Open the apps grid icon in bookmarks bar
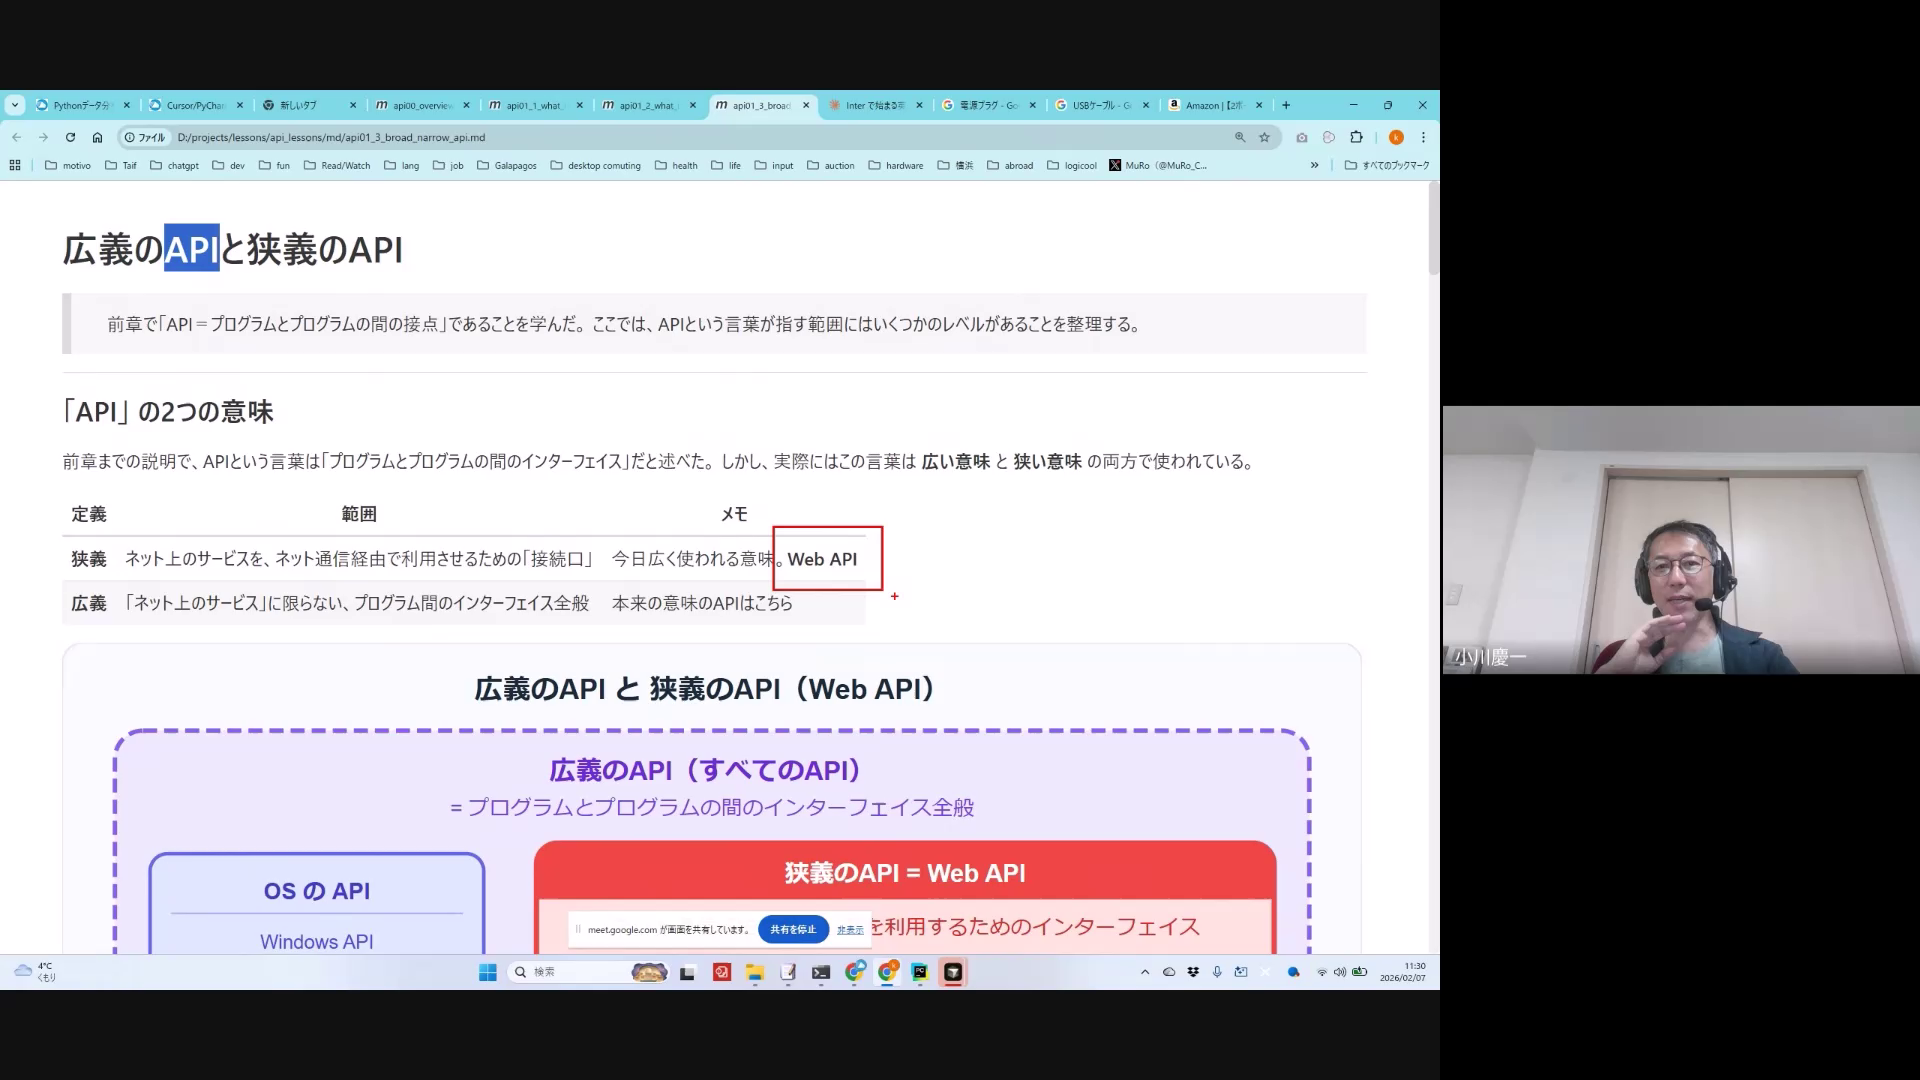Image resolution: width=1920 pixels, height=1080 pixels. [15, 165]
